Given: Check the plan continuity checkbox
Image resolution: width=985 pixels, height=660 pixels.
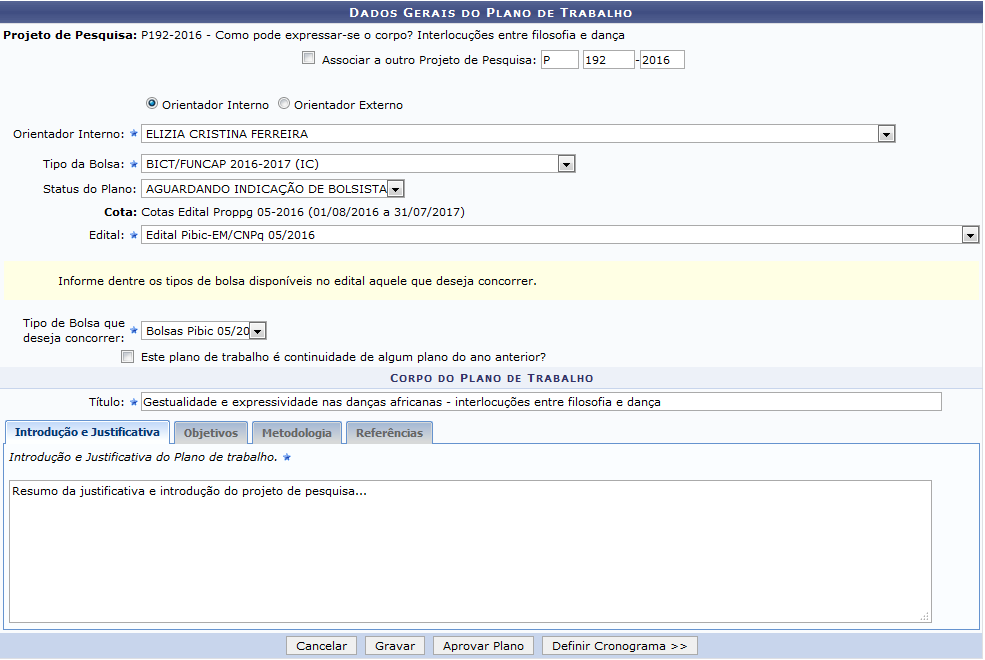Looking at the screenshot, I should pos(127,356).
